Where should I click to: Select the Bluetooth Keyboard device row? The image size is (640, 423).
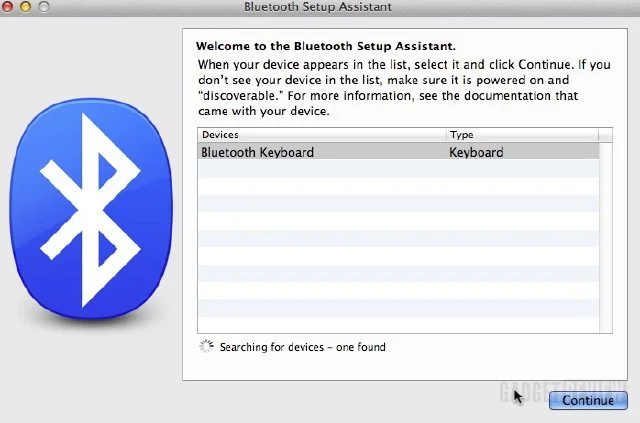point(398,152)
